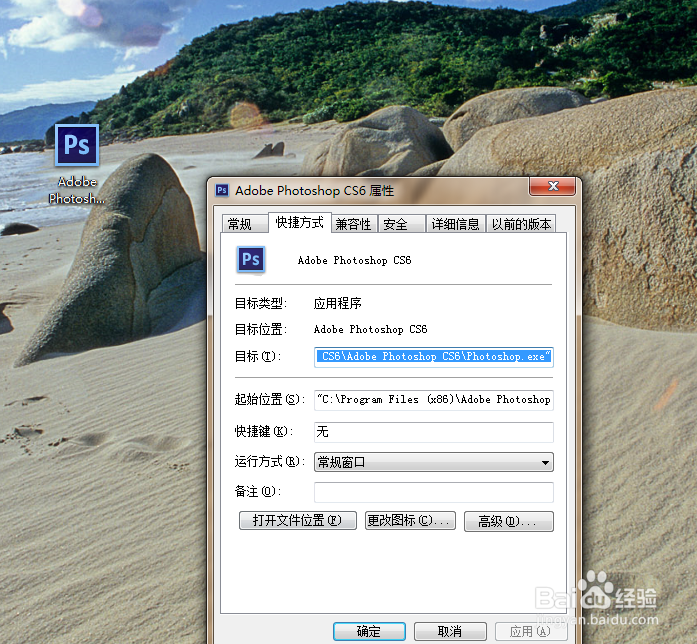Viewport: 697px width, 644px height.
Task: Open the 兼容性 tab
Action: pos(354,224)
